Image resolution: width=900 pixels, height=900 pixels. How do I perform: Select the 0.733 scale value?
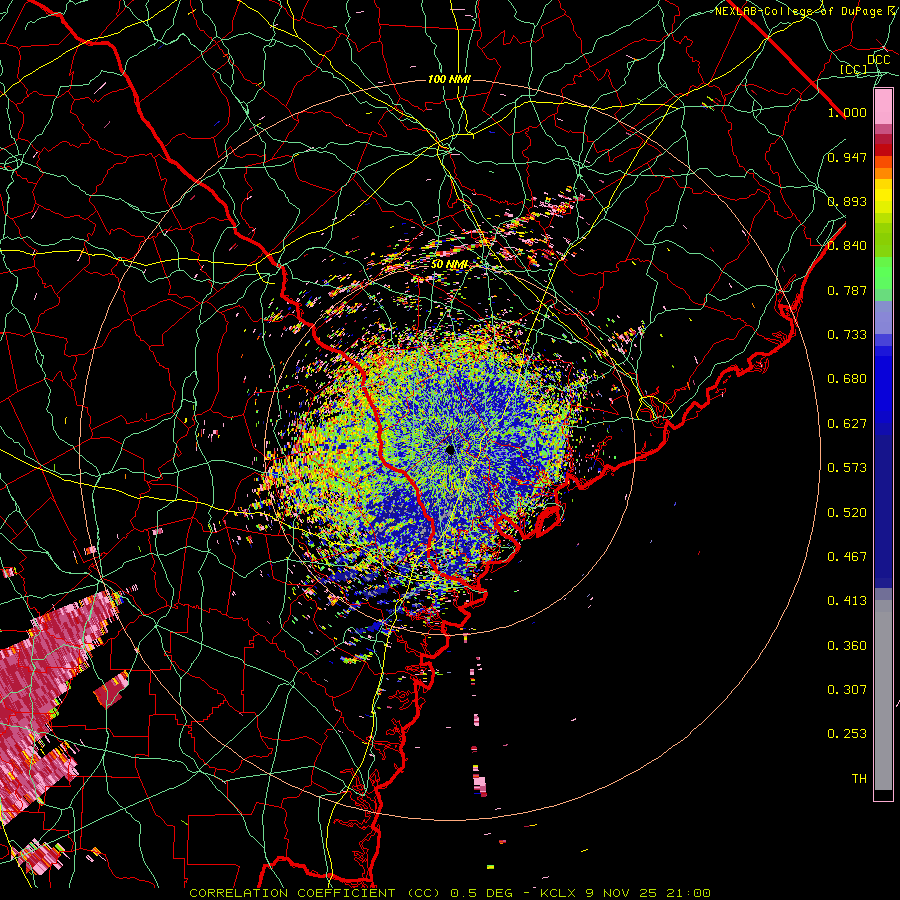coord(847,335)
